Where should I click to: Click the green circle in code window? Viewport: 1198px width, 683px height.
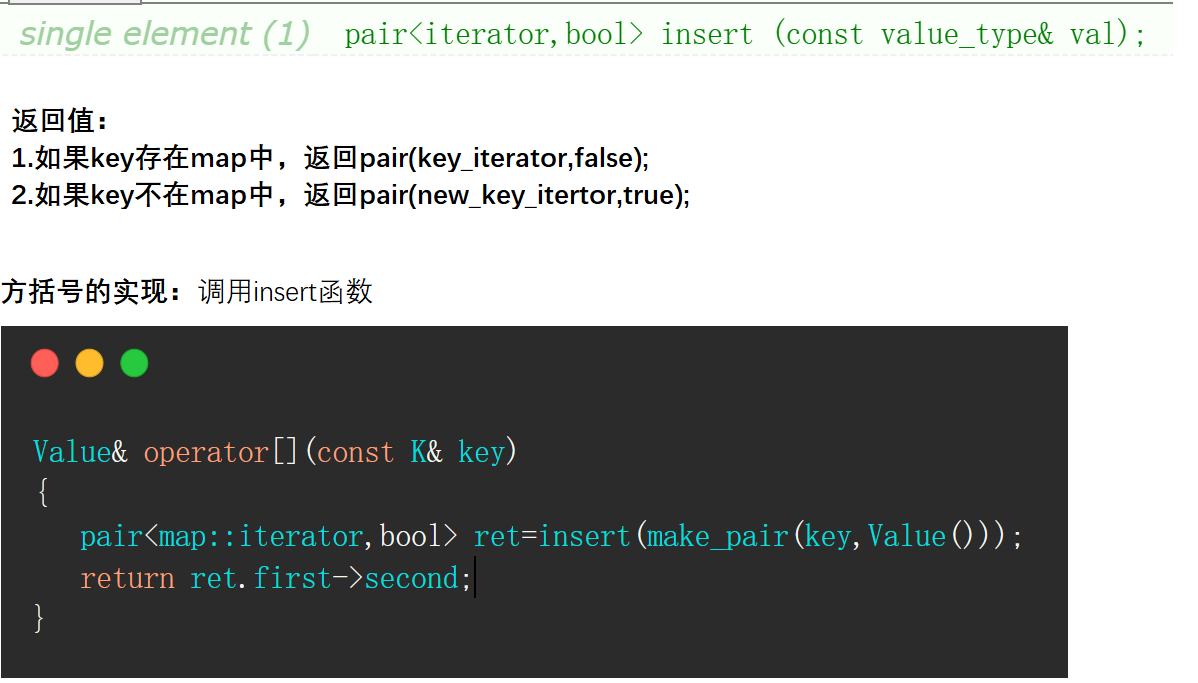coord(134,363)
